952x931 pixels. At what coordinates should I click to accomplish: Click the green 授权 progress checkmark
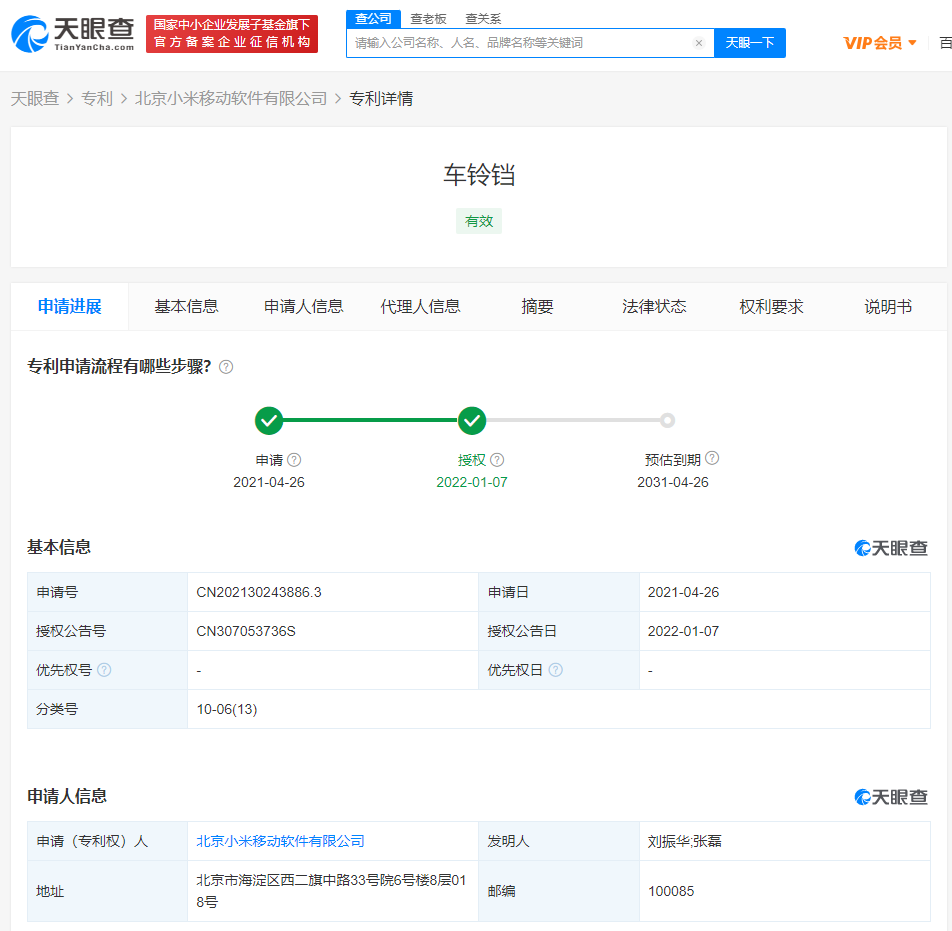click(x=471, y=421)
